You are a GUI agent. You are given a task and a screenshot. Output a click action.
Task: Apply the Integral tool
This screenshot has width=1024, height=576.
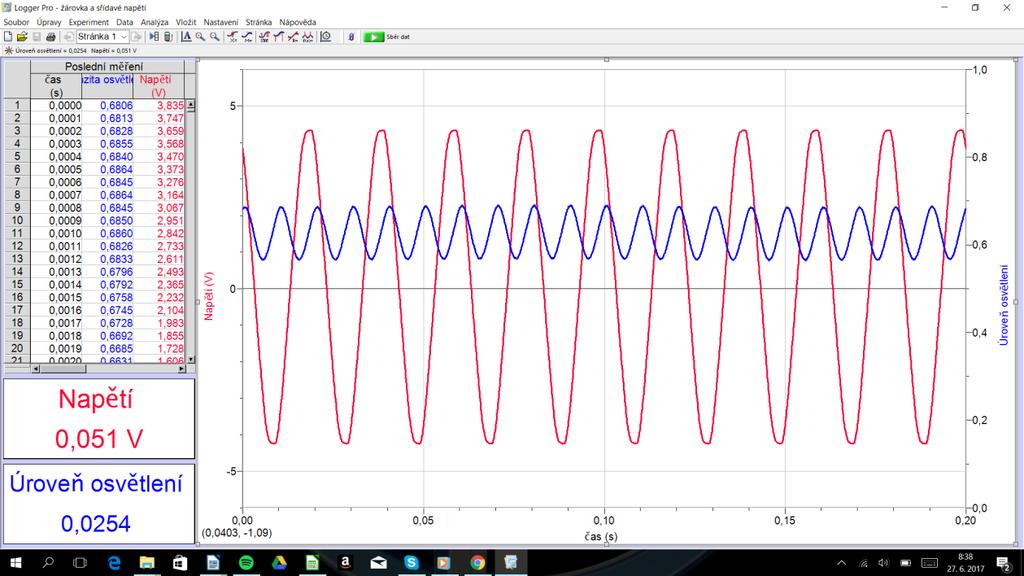pos(279,37)
